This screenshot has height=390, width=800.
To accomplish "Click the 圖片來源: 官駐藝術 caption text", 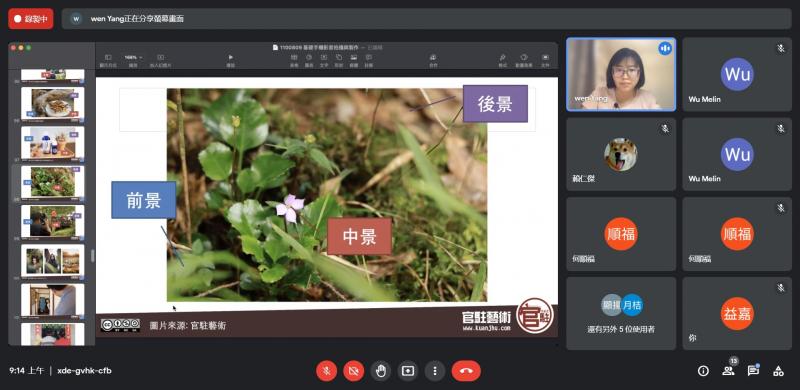I will click(188, 325).
